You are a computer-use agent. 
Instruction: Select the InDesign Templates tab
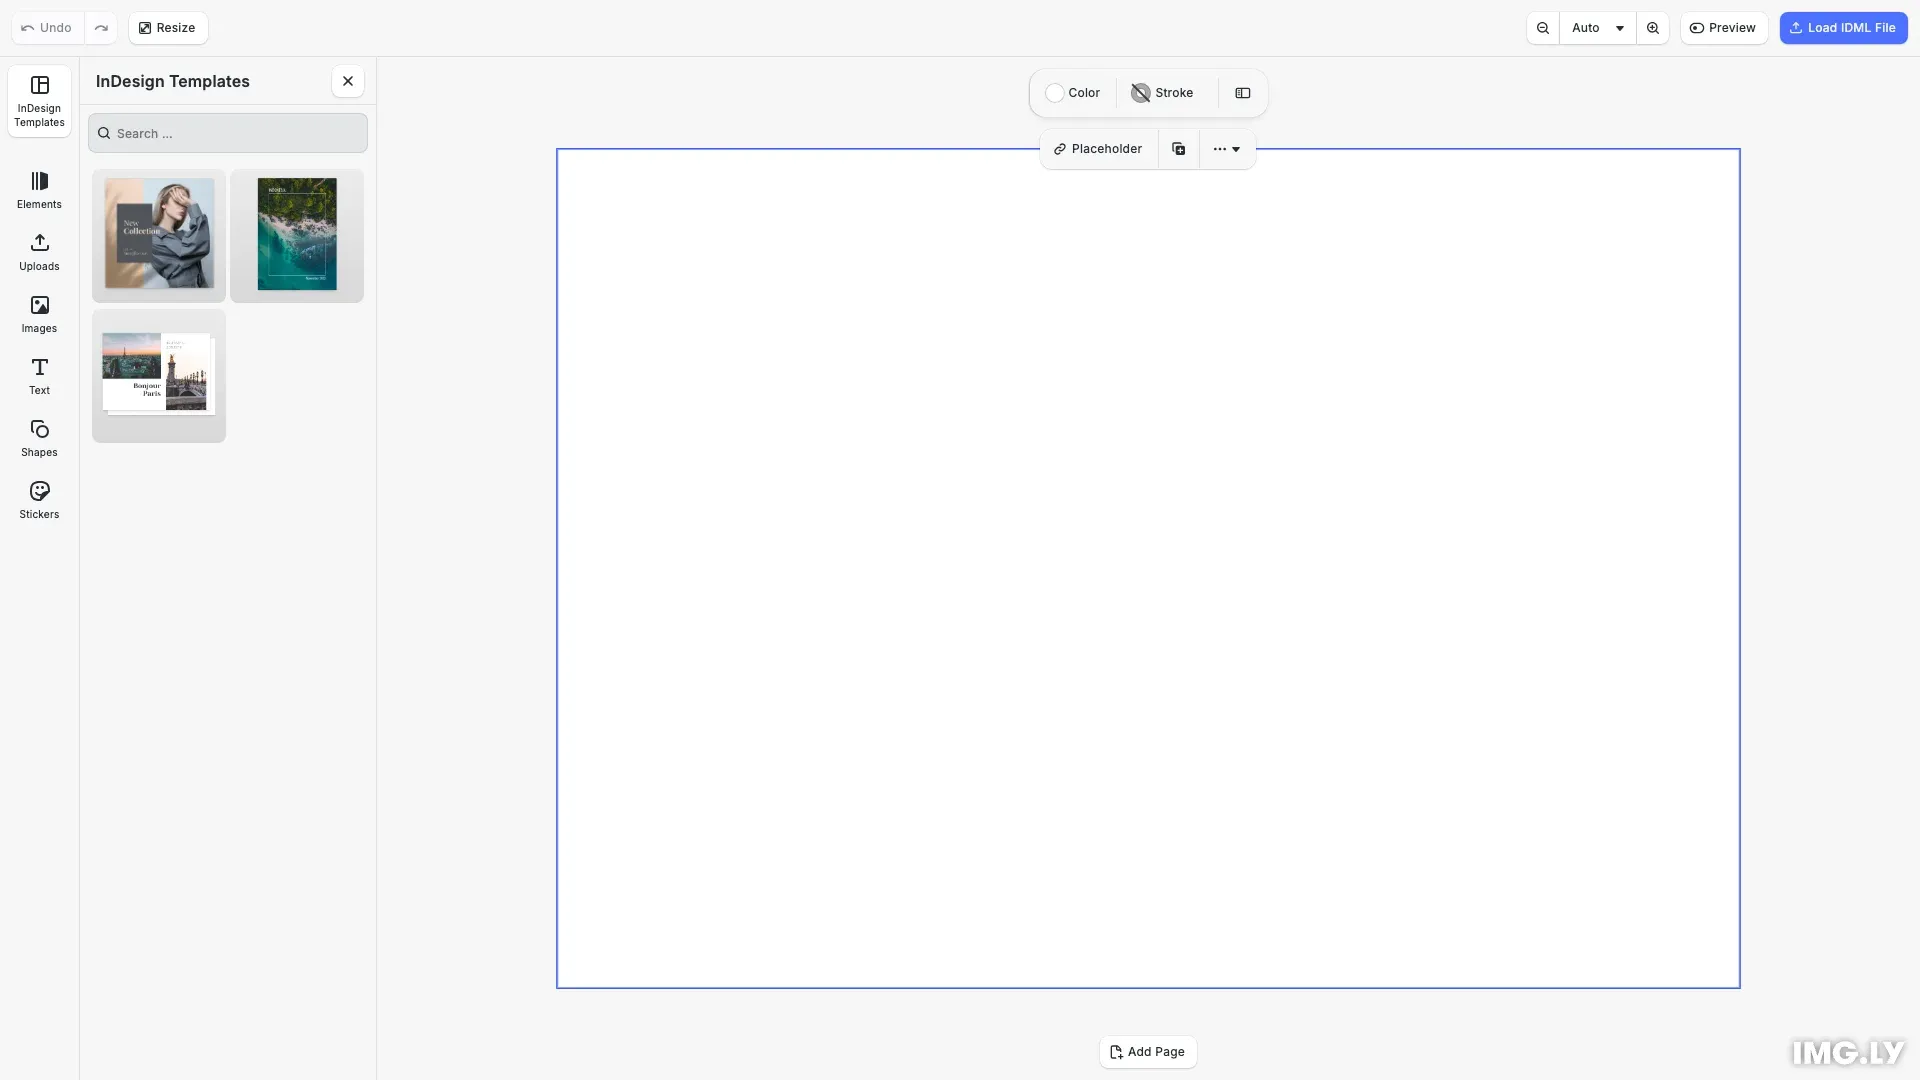[39, 101]
